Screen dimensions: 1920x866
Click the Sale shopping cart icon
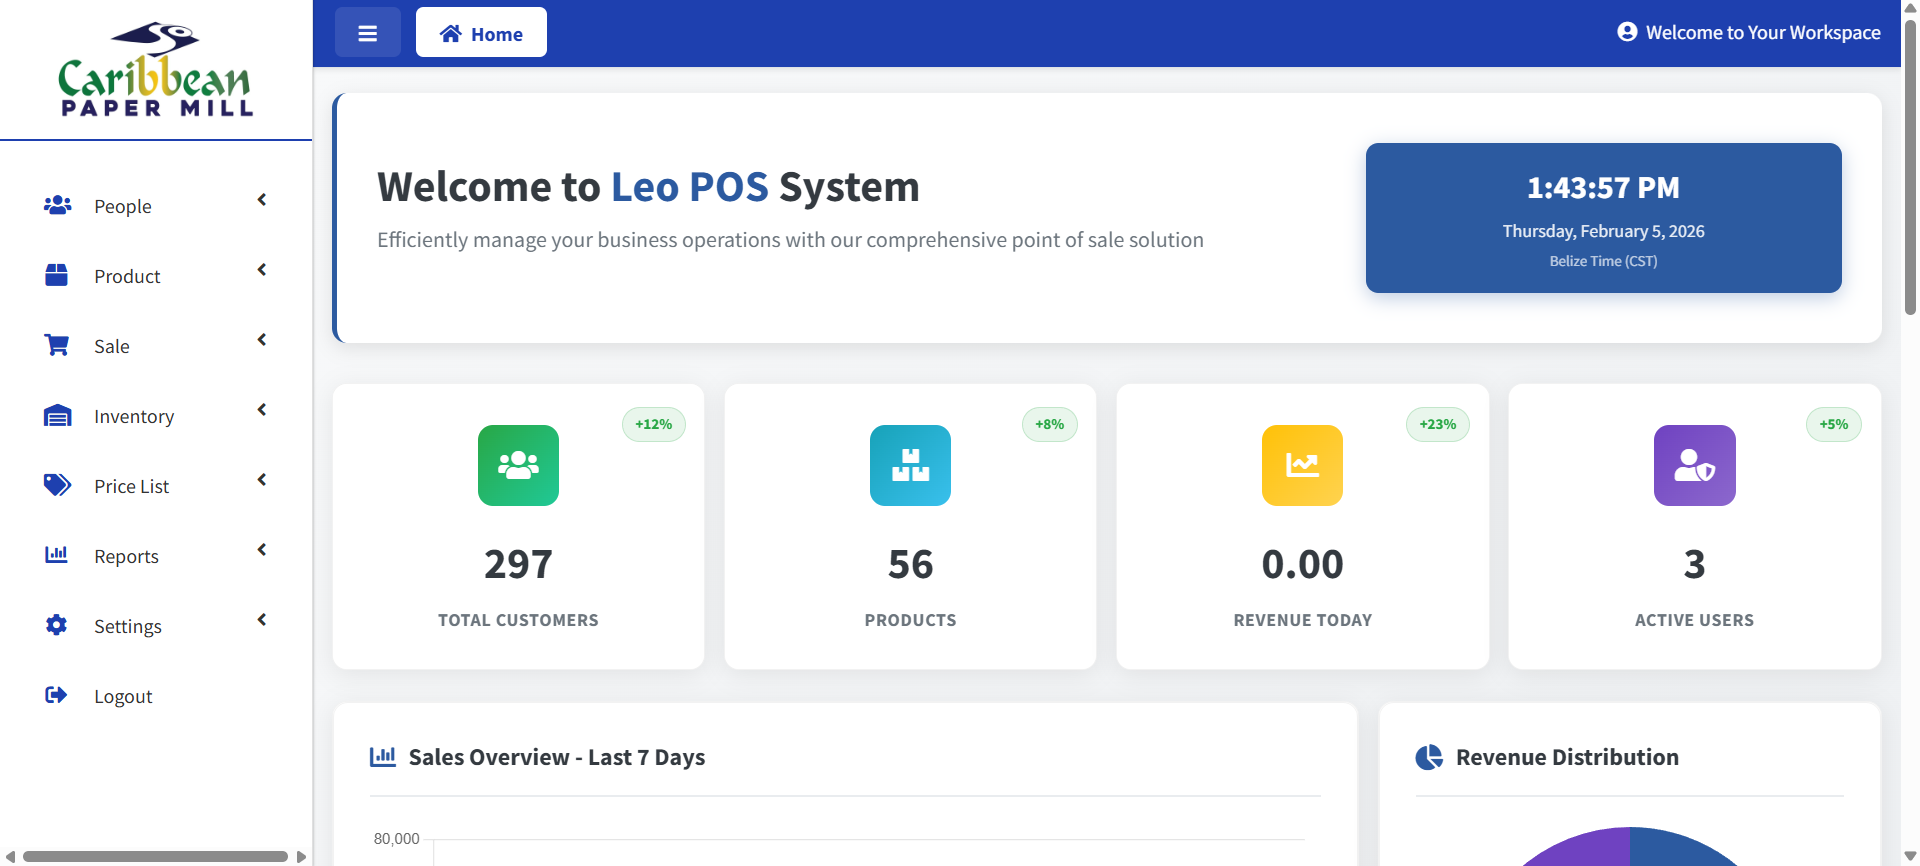point(57,345)
